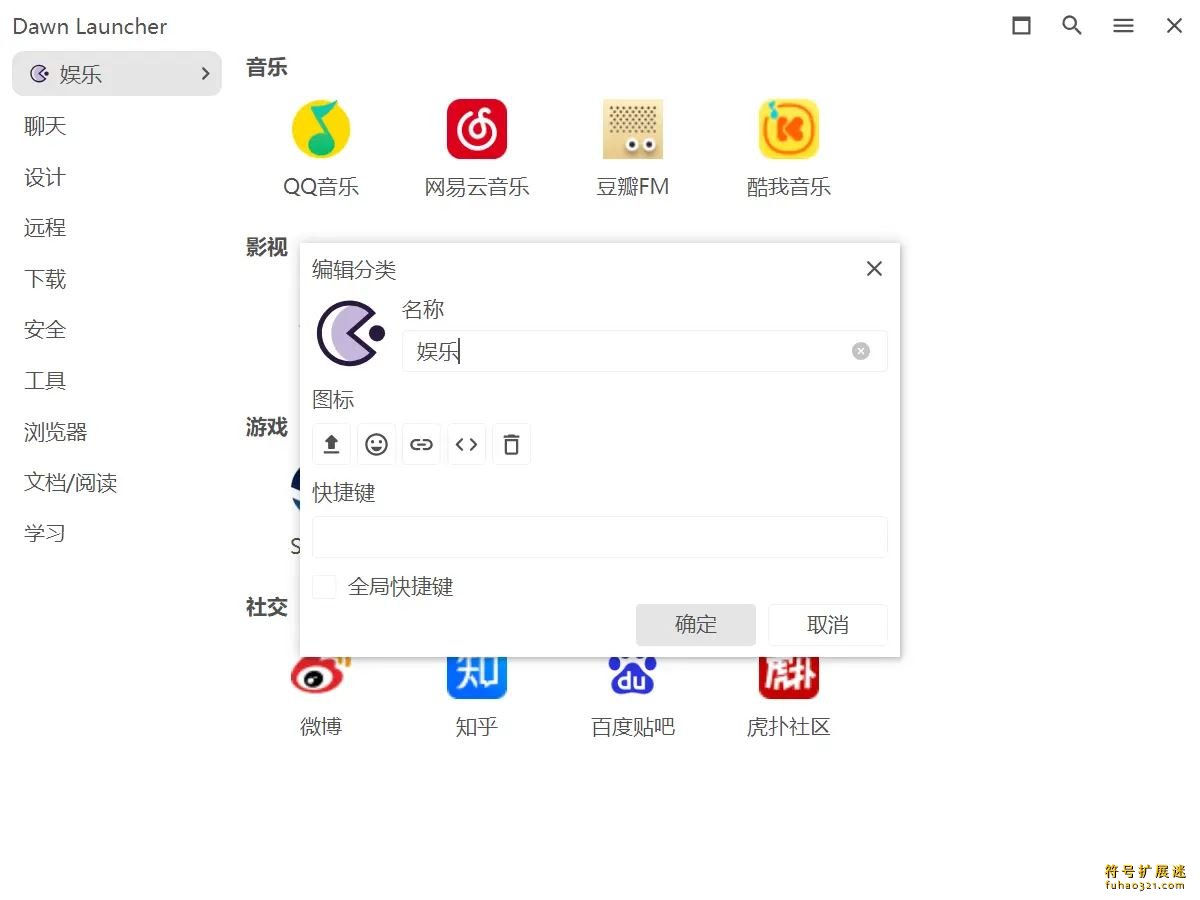The image size is (1200, 900).
Task: Click the upload icon button under 图标
Action: tap(332, 445)
